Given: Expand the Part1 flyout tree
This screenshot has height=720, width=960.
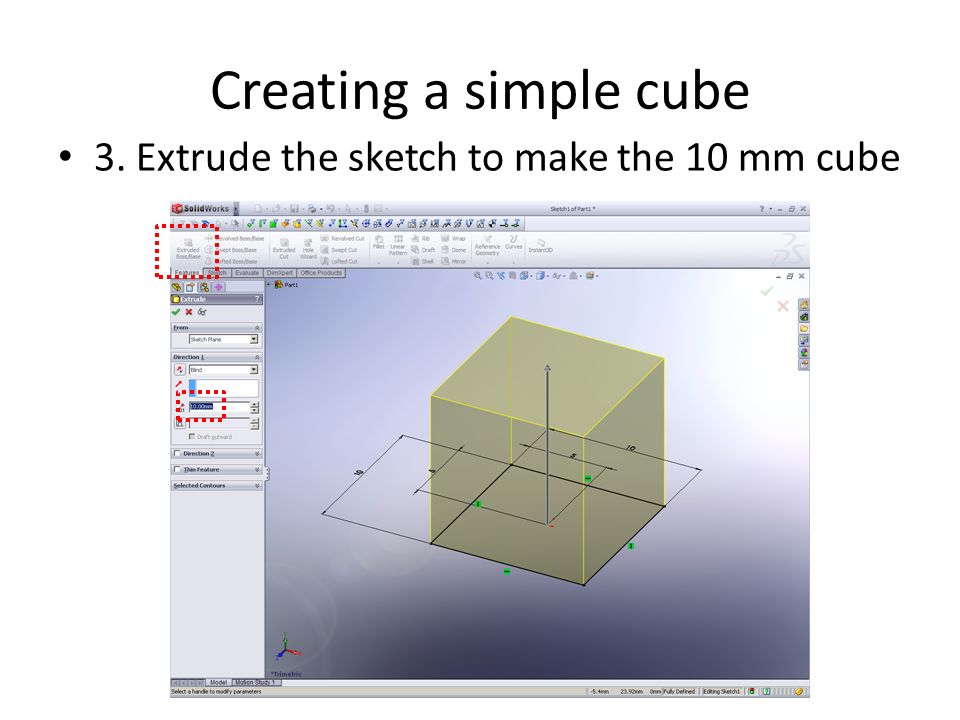Looking at the screenshot, I should click(269, 285).
